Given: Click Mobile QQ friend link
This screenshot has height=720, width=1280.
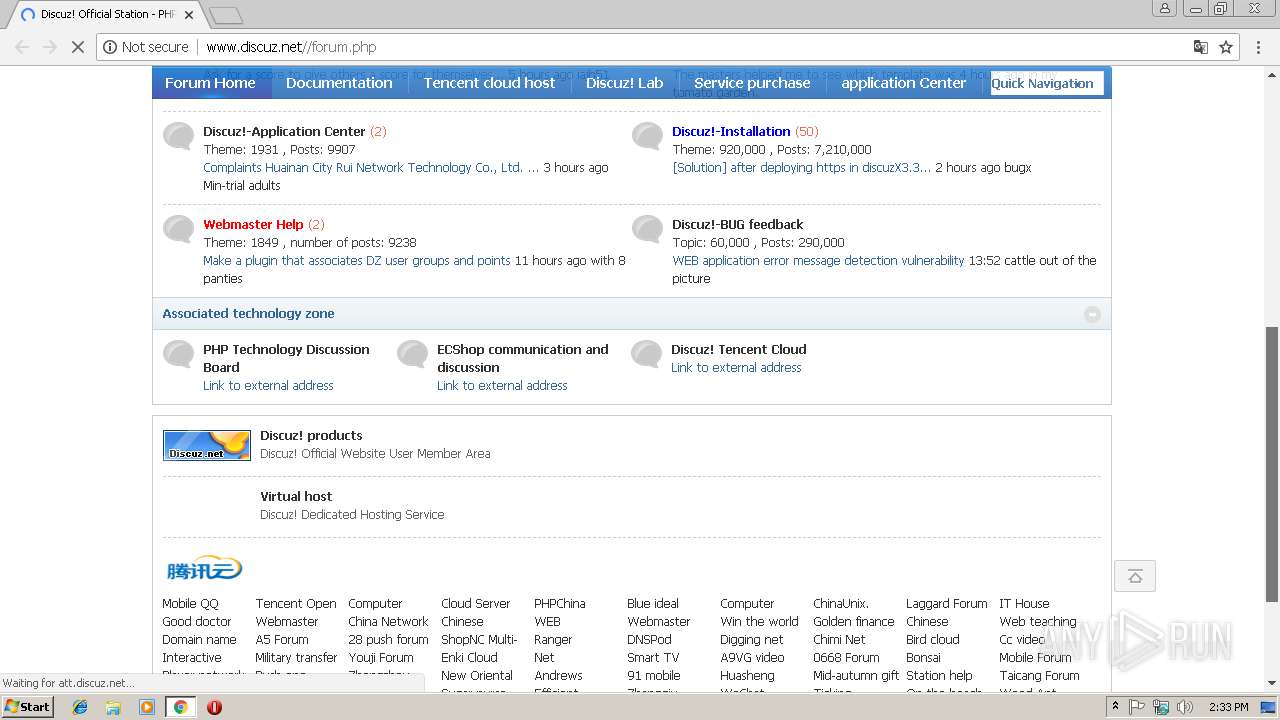Looking at the screenshot, I should (190, 603).
